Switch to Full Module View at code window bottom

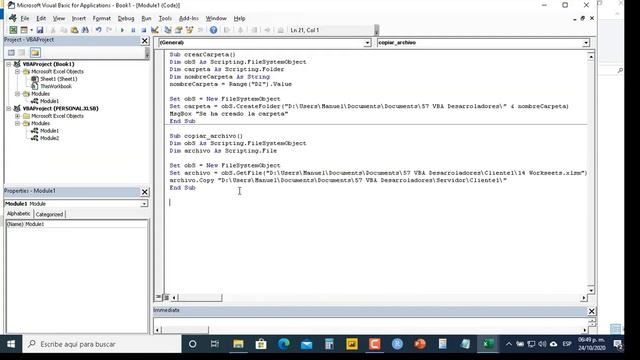[166, 297]
